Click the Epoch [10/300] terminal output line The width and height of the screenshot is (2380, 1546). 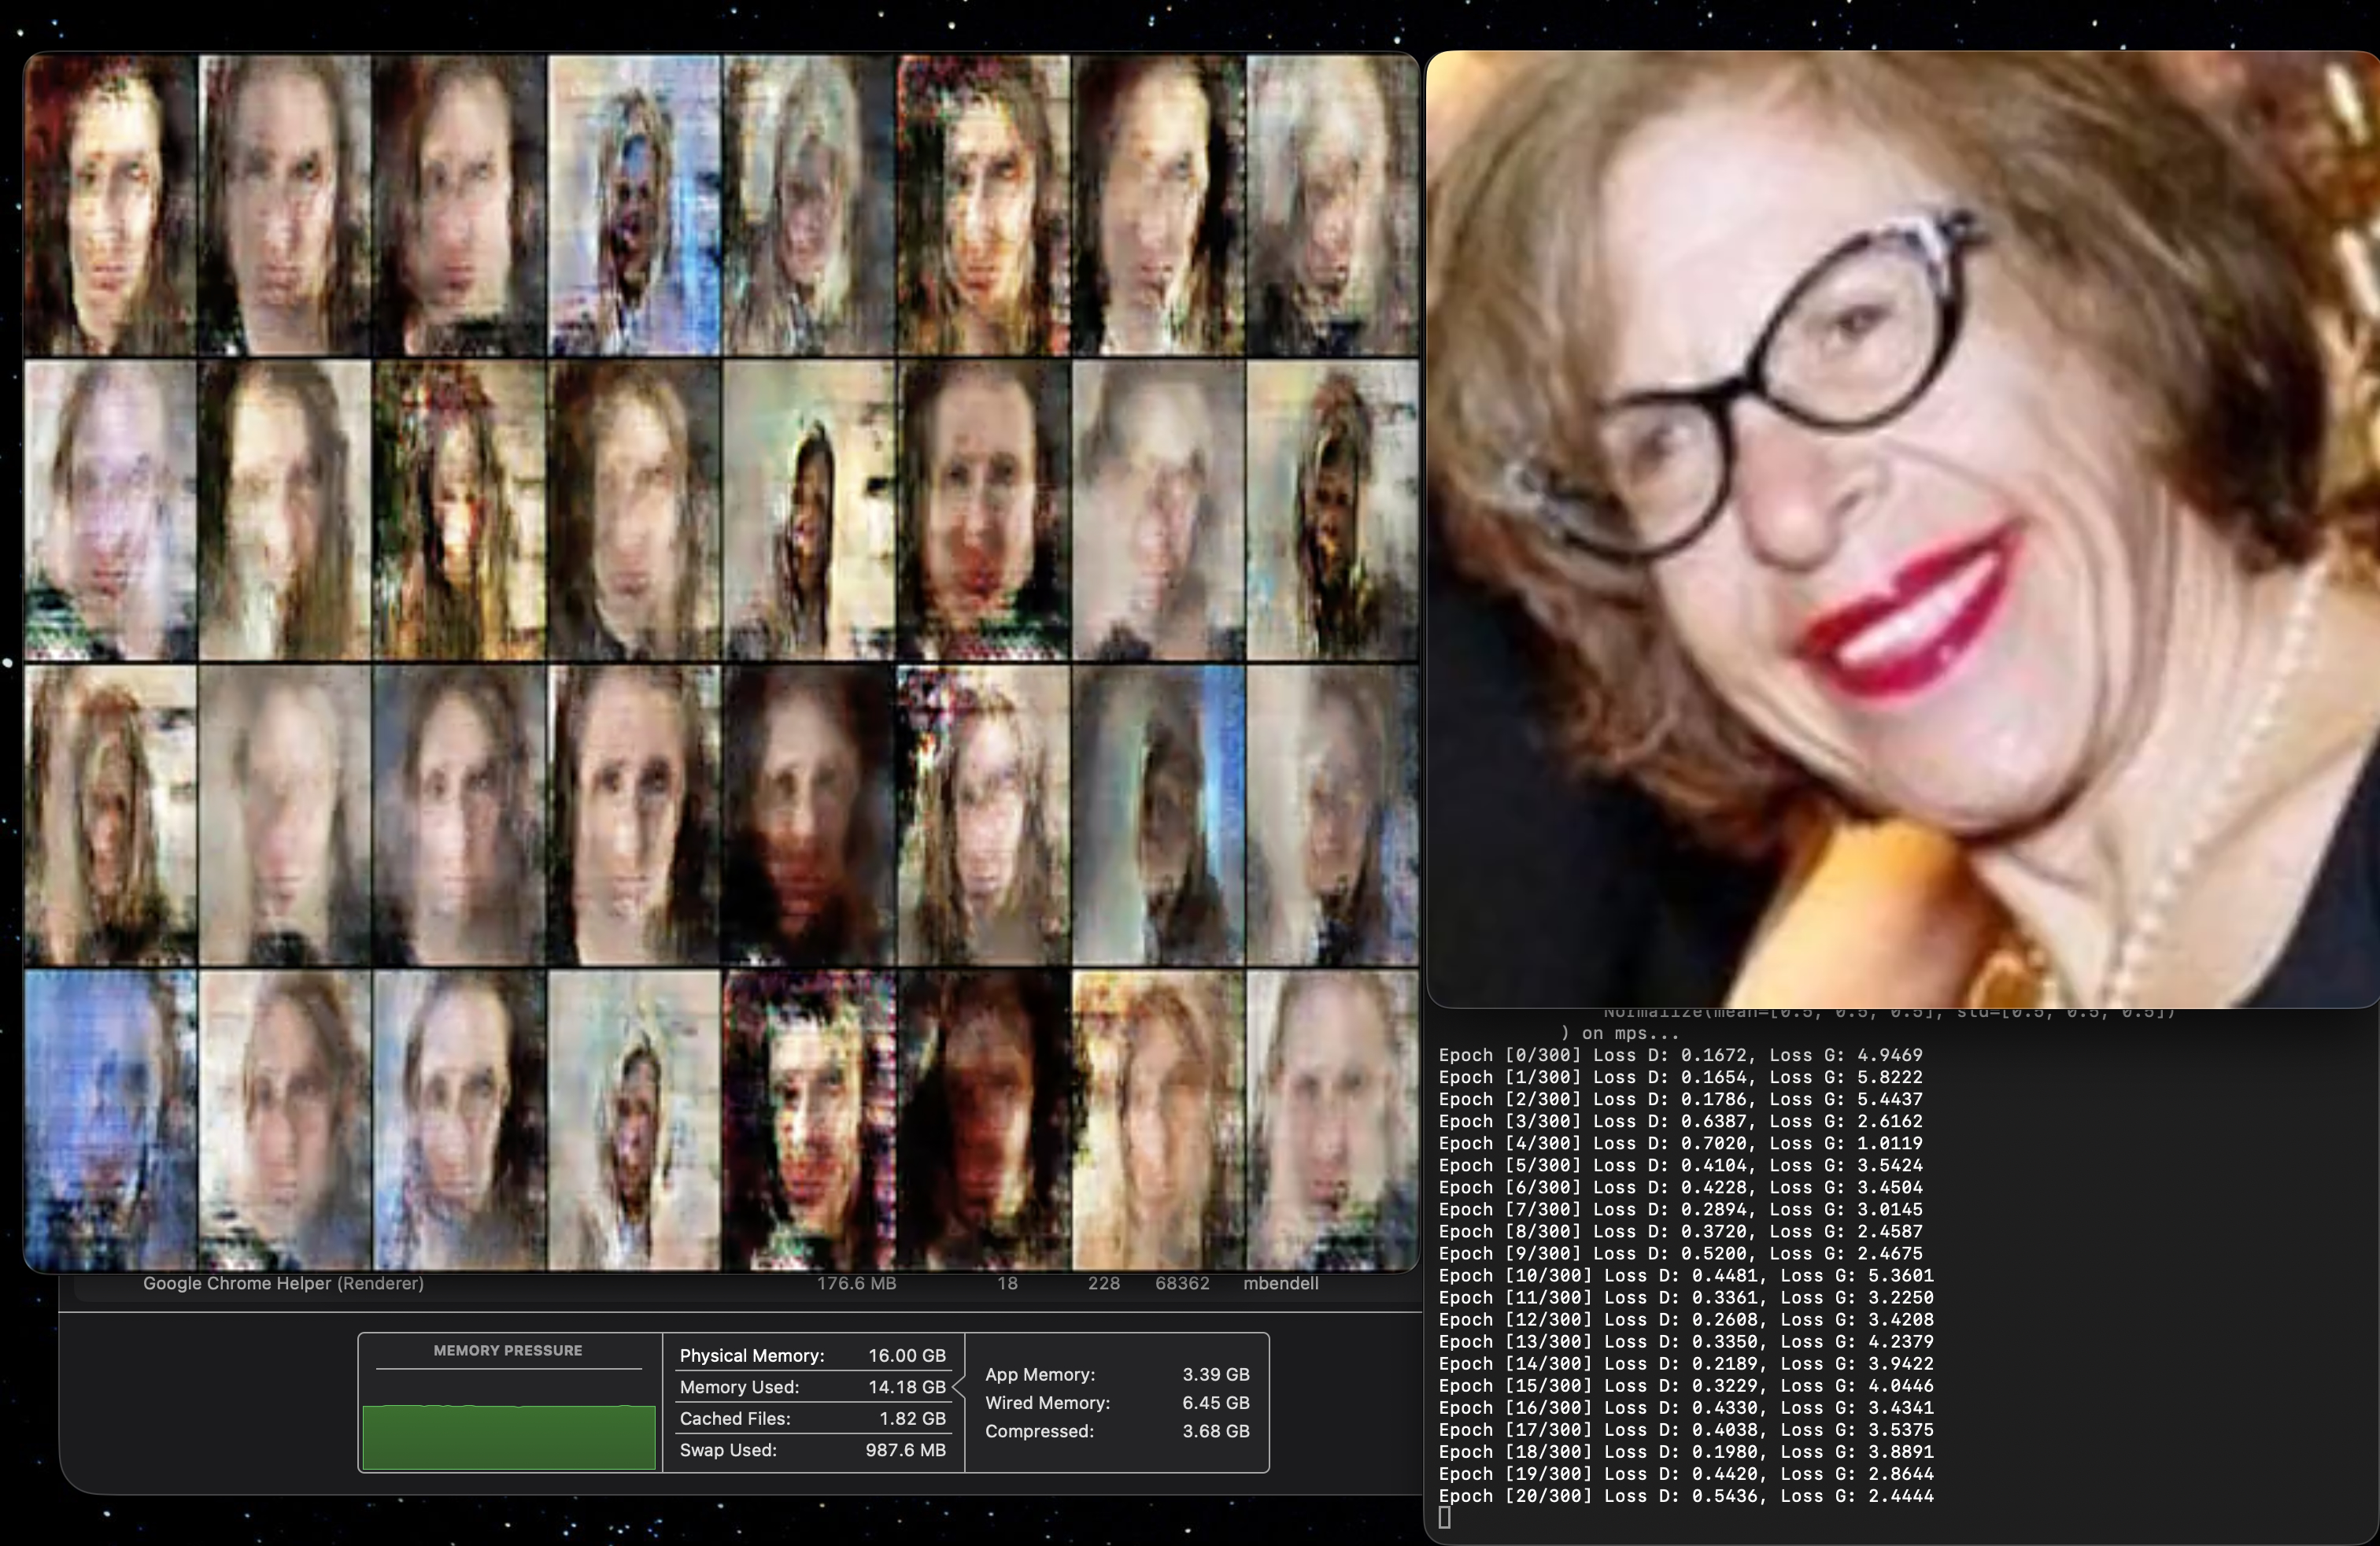point(1685,1275)
